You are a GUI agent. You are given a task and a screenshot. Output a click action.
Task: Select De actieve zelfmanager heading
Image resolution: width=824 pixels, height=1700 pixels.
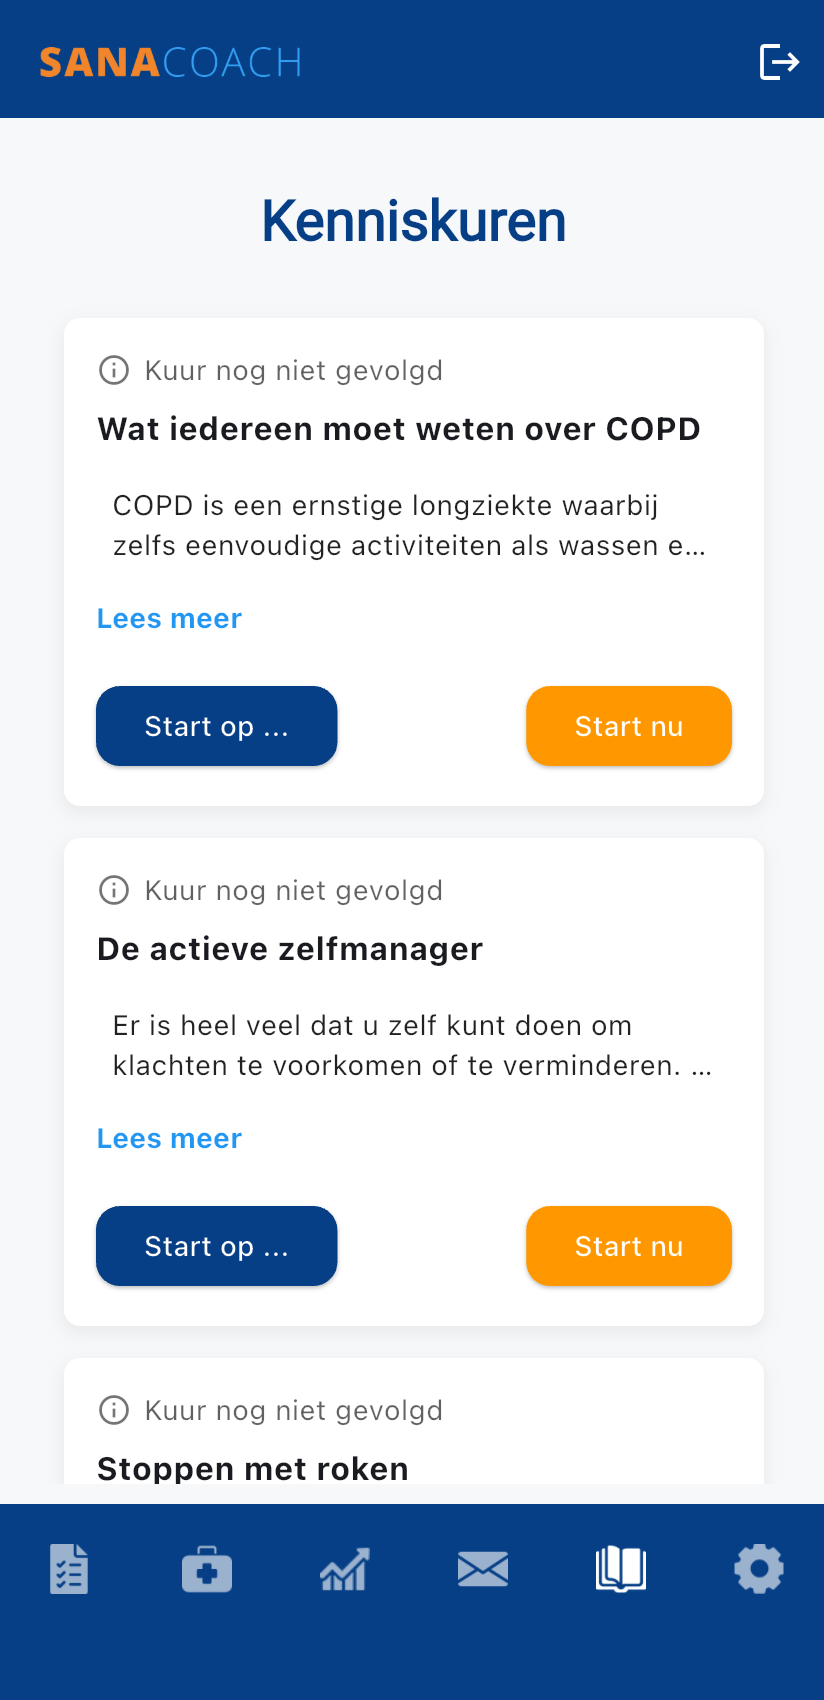[290, 949]
